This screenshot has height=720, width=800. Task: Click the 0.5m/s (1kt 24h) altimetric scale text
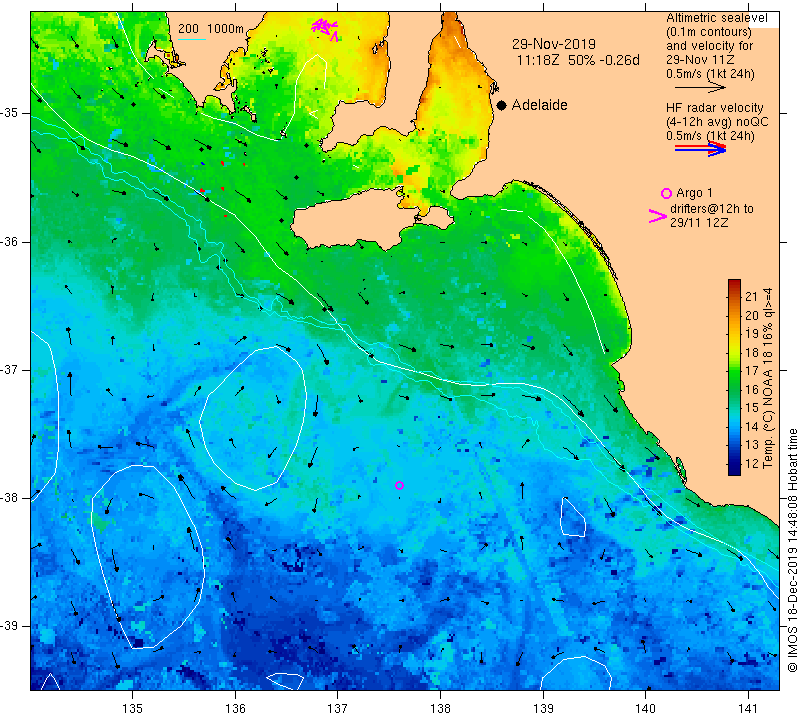coord(710,74)
